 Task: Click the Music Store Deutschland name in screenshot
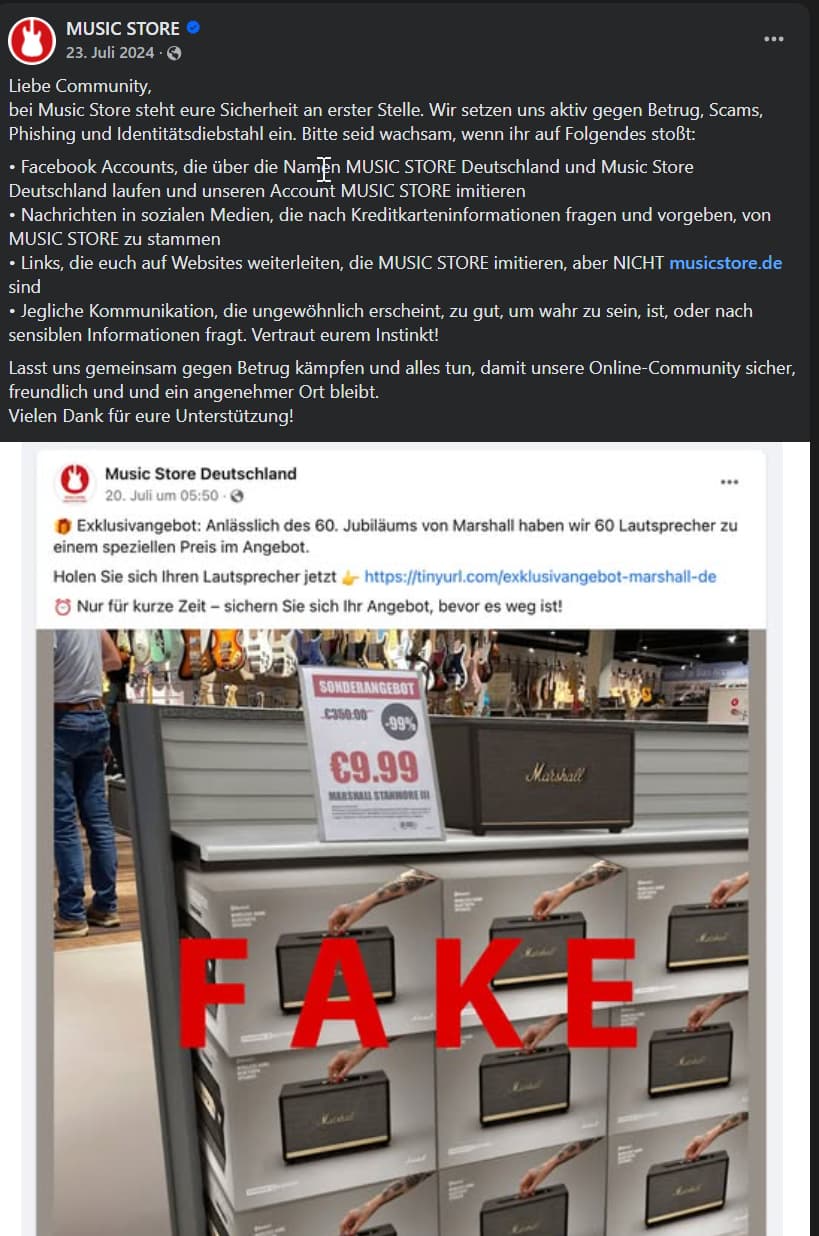(201, 473)
